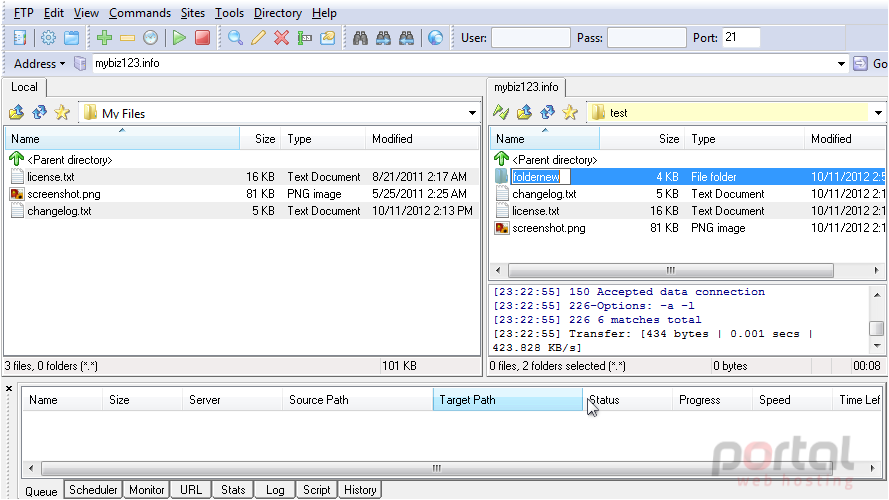Click the pencil edit icon
The width and height of the screenshot is (889, 500).
[x=259, y=38]
